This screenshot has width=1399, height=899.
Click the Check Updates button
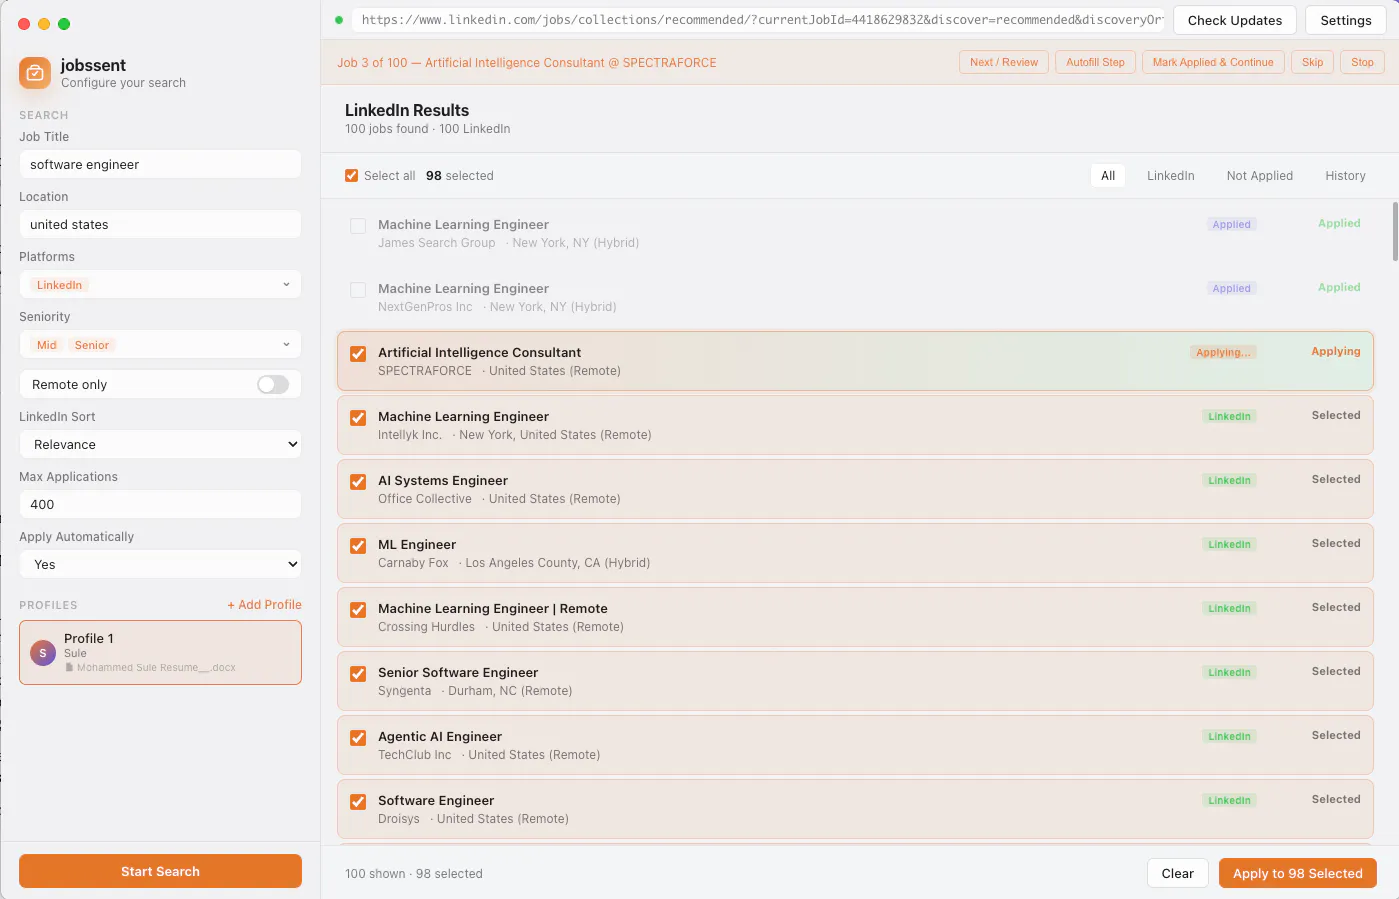[1234, 20]
